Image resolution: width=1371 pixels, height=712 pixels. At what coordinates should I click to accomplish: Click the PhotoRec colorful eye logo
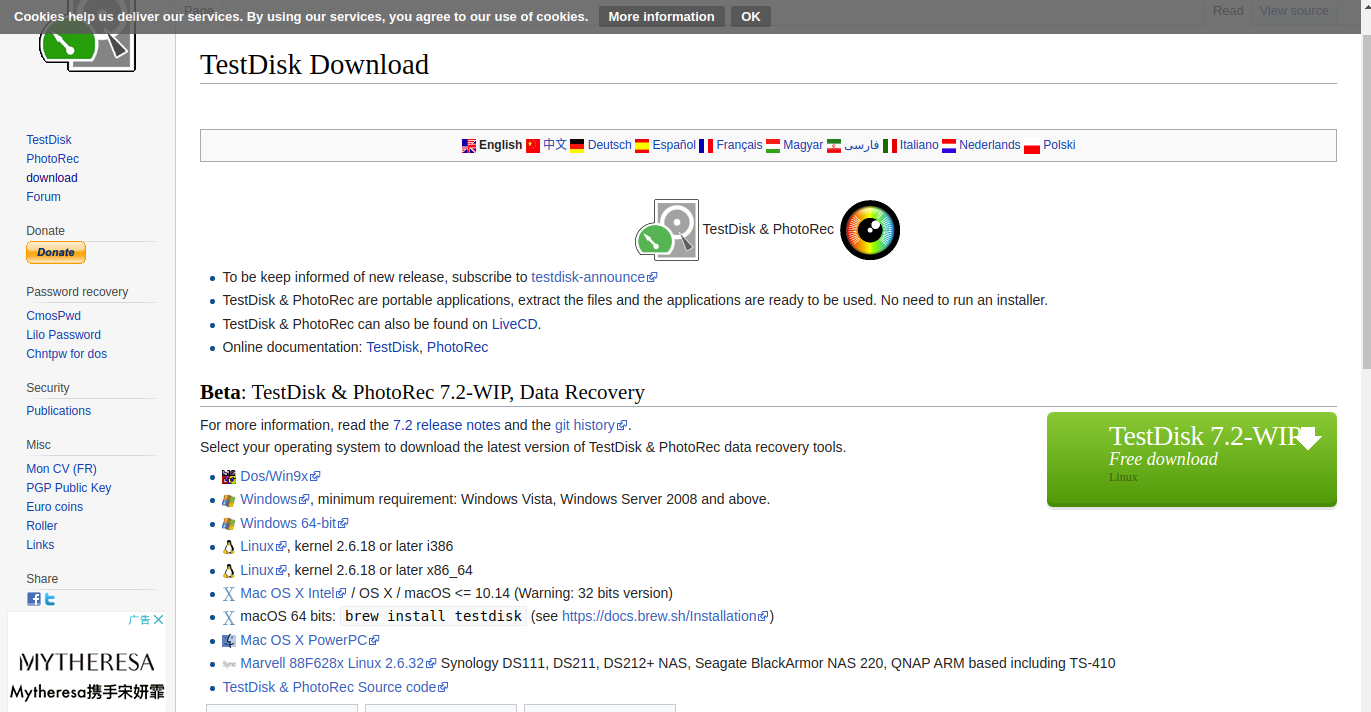click(x=870, y=230)
